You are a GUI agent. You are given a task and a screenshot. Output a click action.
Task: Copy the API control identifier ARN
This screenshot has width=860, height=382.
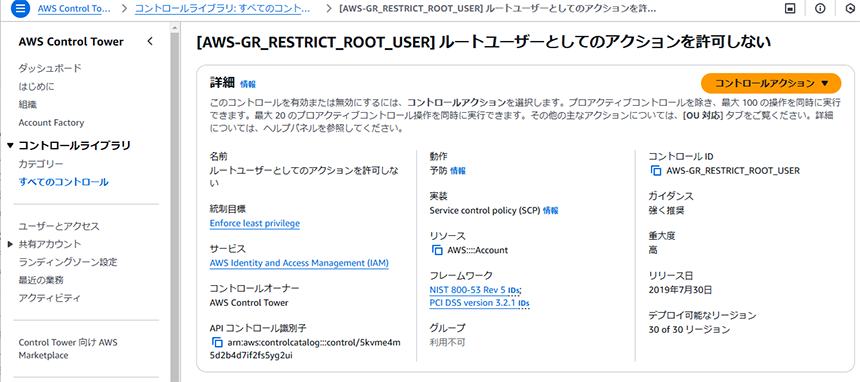217,342
